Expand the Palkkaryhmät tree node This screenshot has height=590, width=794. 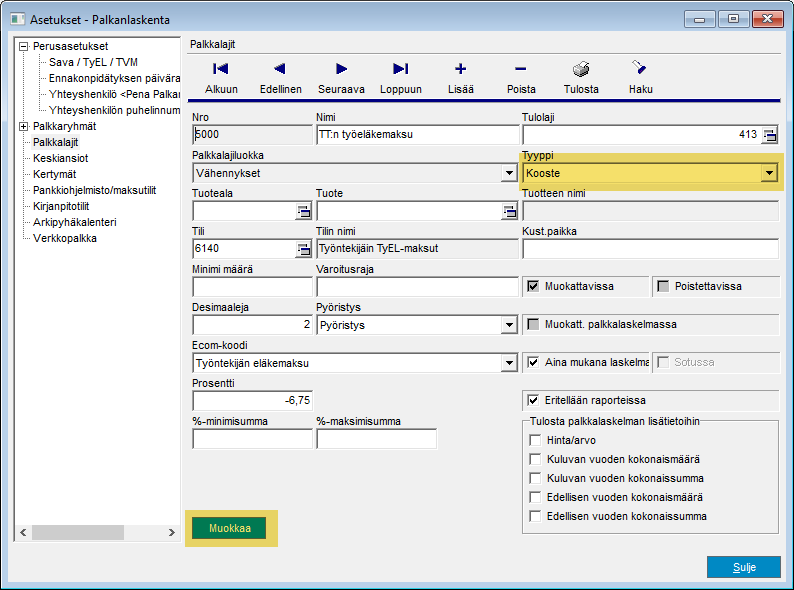pyautogui.click(x=23, y=127)
